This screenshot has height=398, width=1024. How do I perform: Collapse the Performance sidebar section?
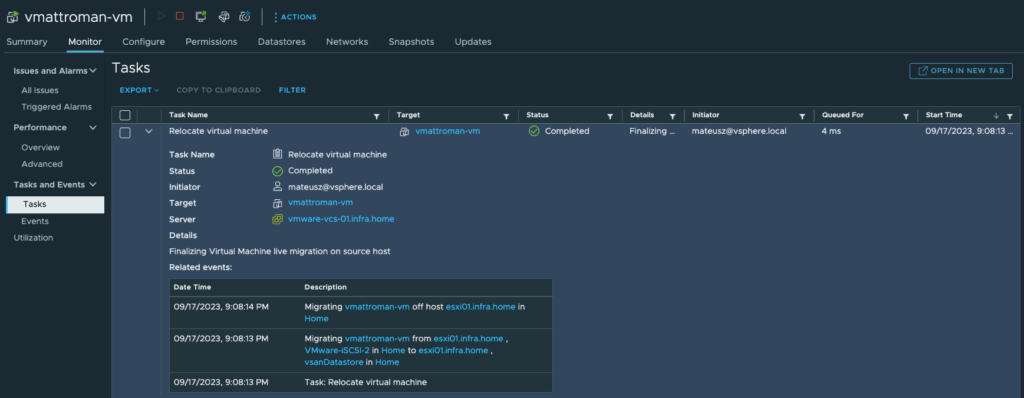(93, 127)
